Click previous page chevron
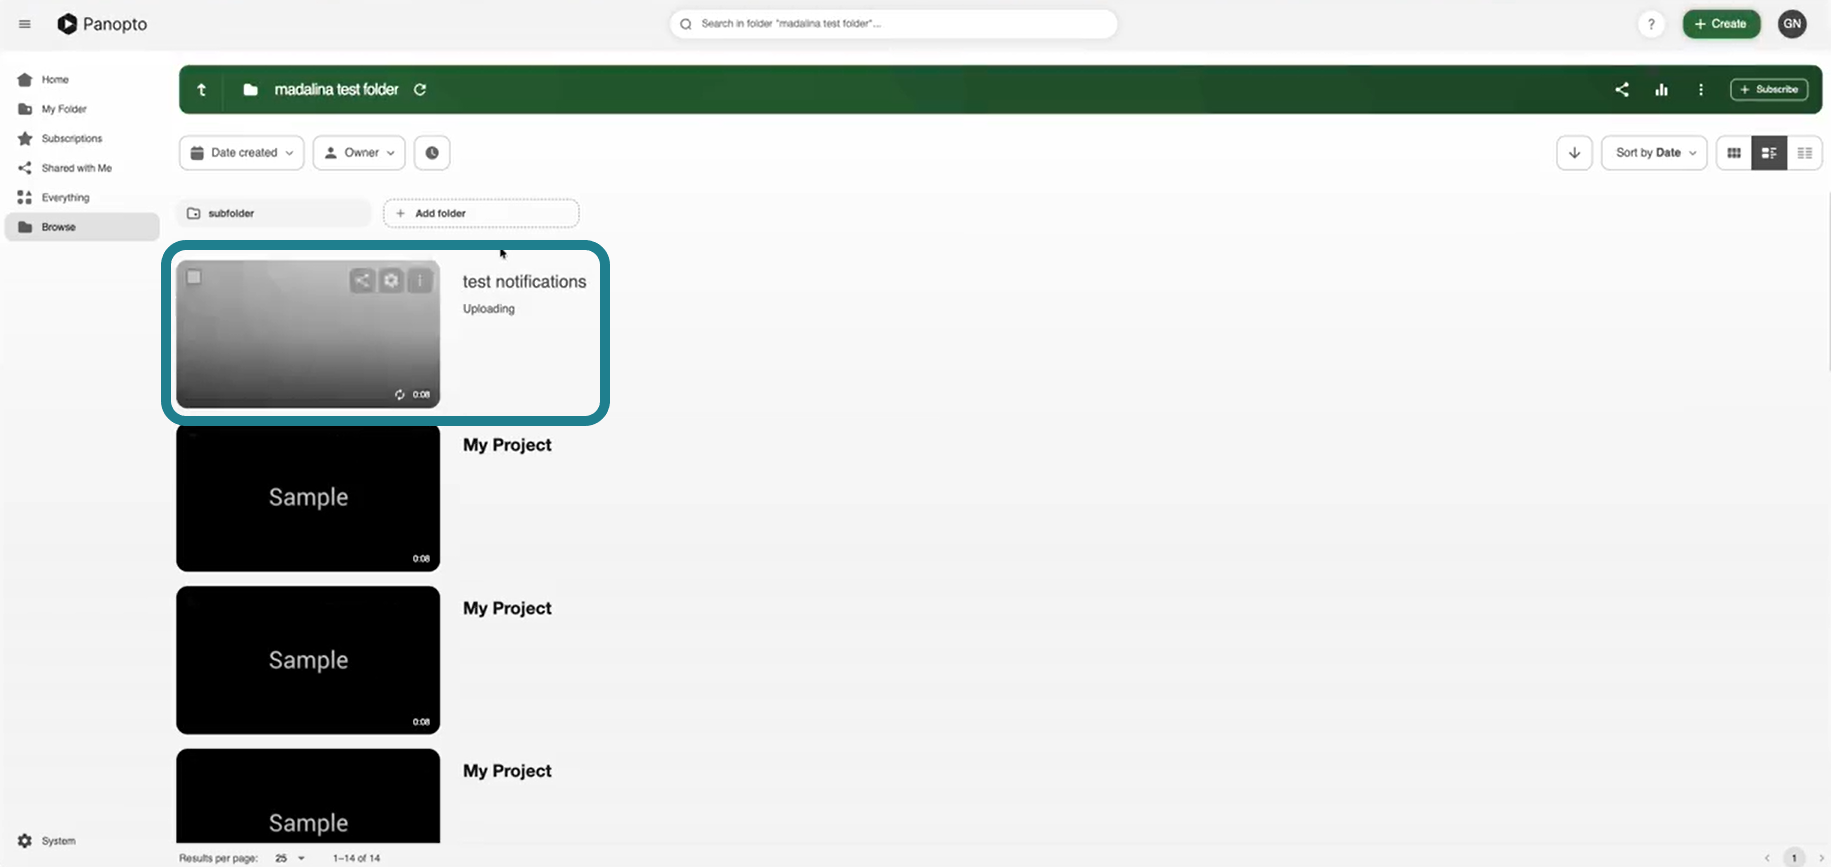 click(x=1767, y=858)
